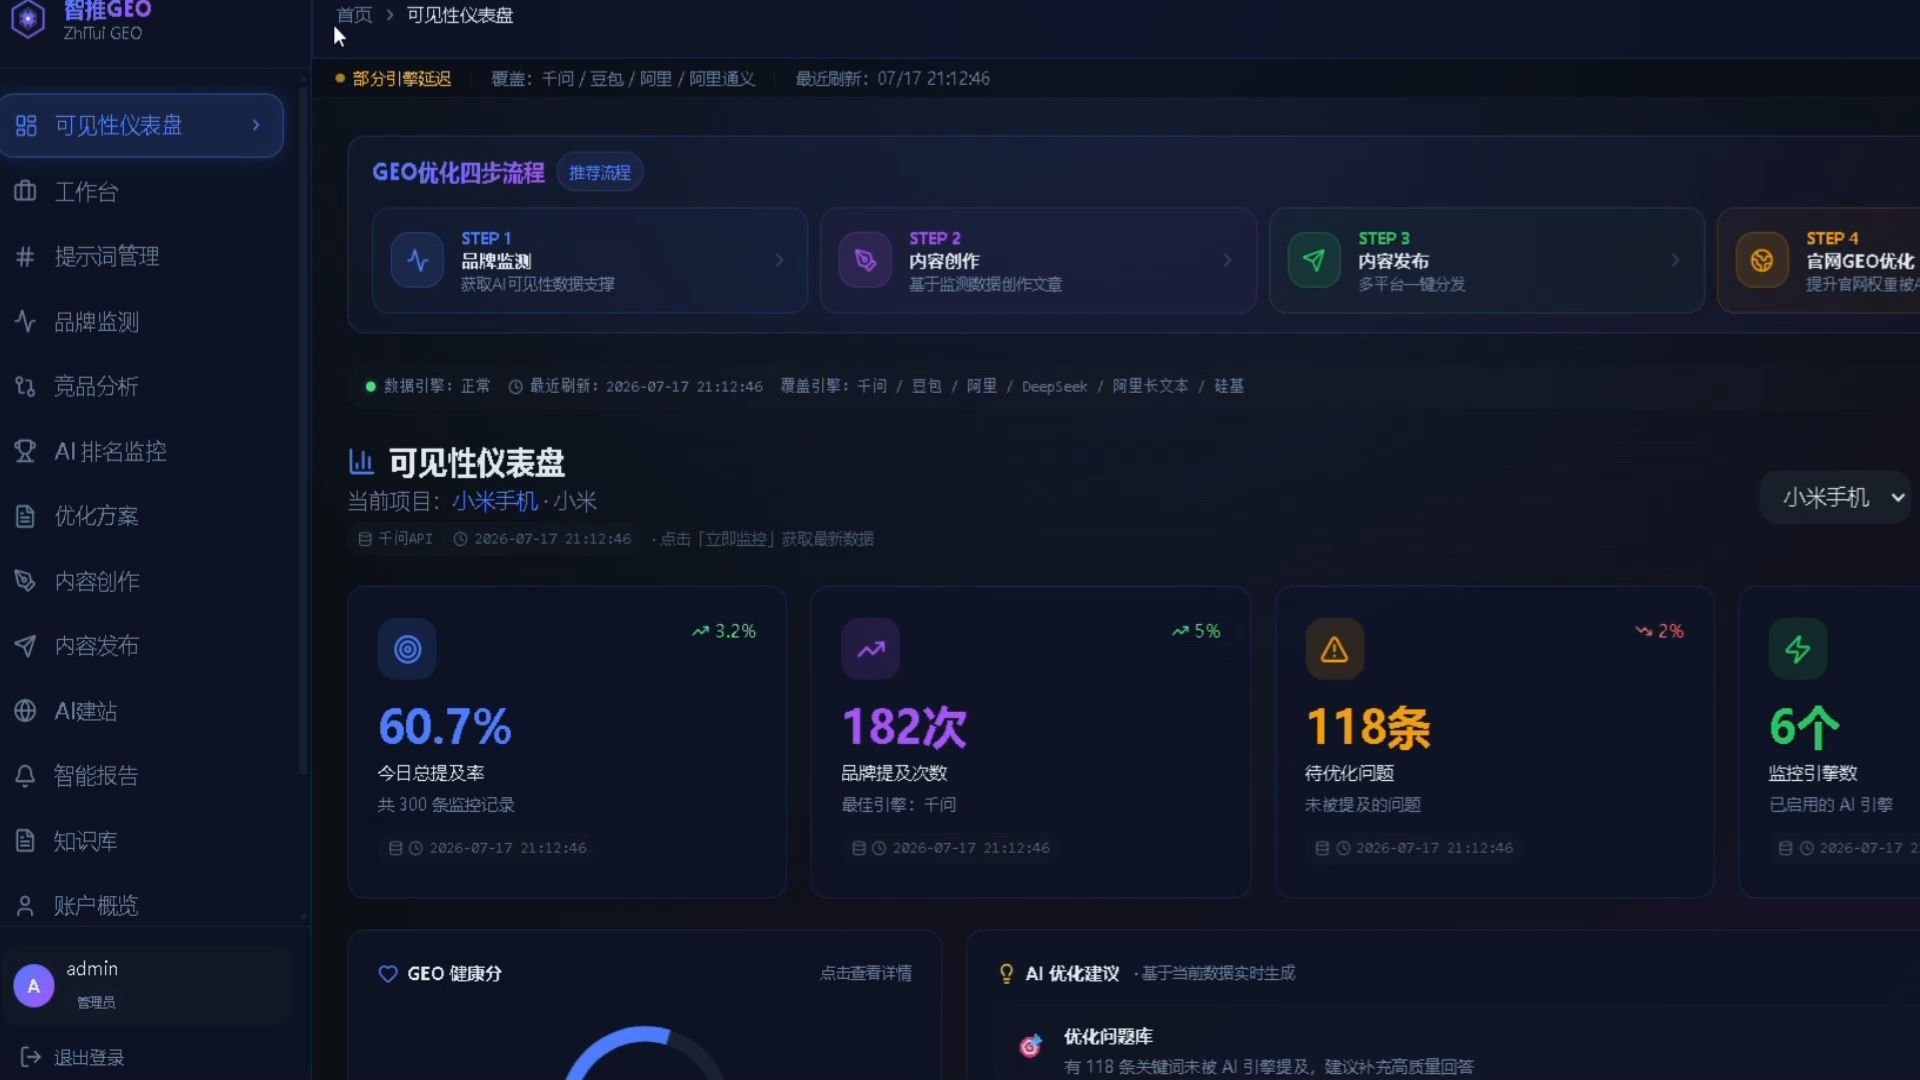Click the 账户概览 user icon
Viewport: 1920px width, 1080px height.
25,905
